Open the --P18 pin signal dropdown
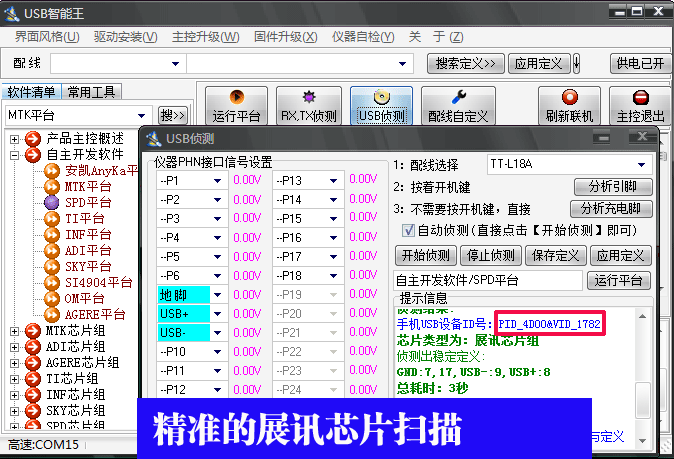Viewport: 674px width, 459px height. pos(334,276)
